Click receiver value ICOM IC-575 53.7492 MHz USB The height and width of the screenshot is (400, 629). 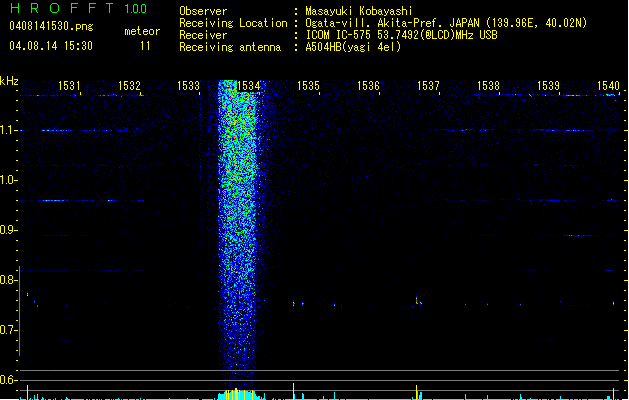(x=402, y=35)
